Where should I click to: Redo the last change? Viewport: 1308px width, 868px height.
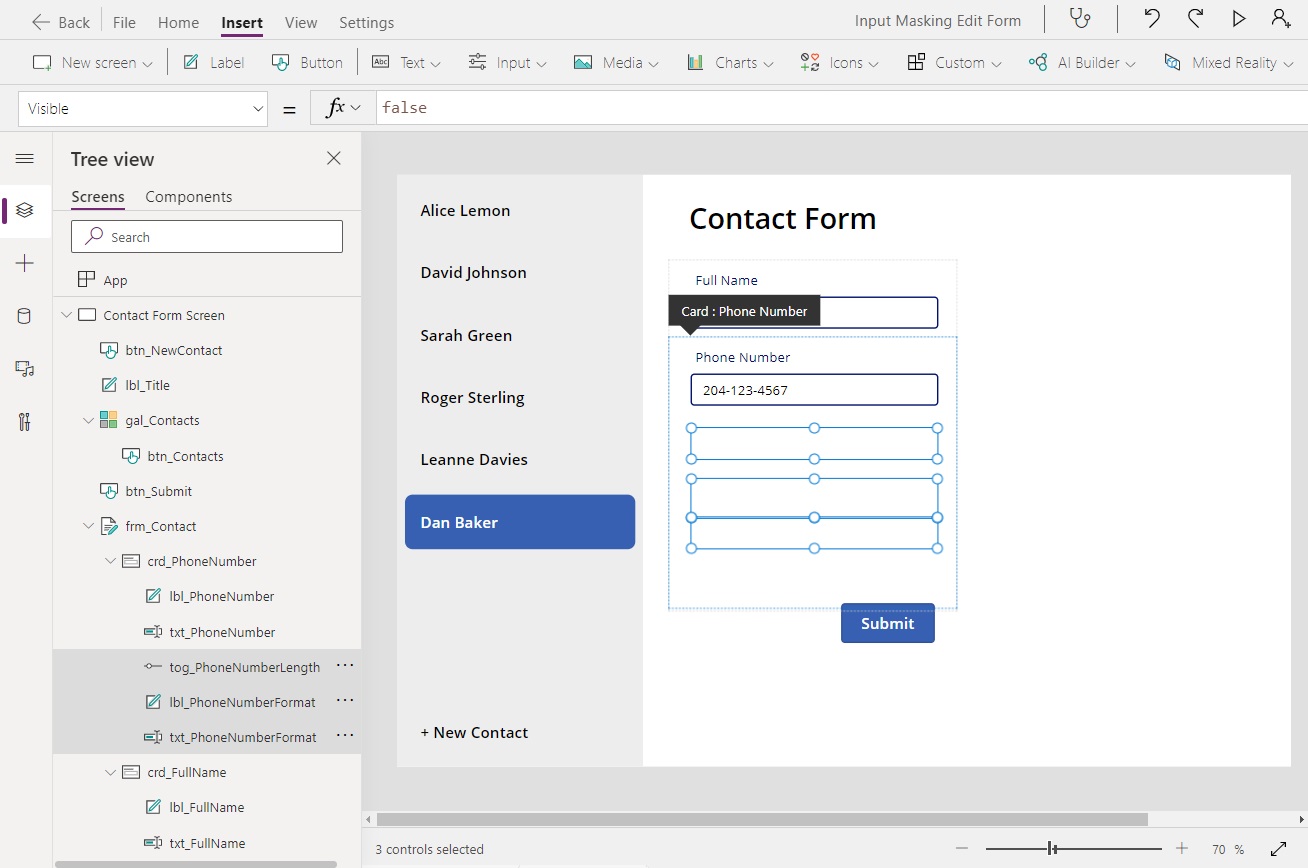1196,19
